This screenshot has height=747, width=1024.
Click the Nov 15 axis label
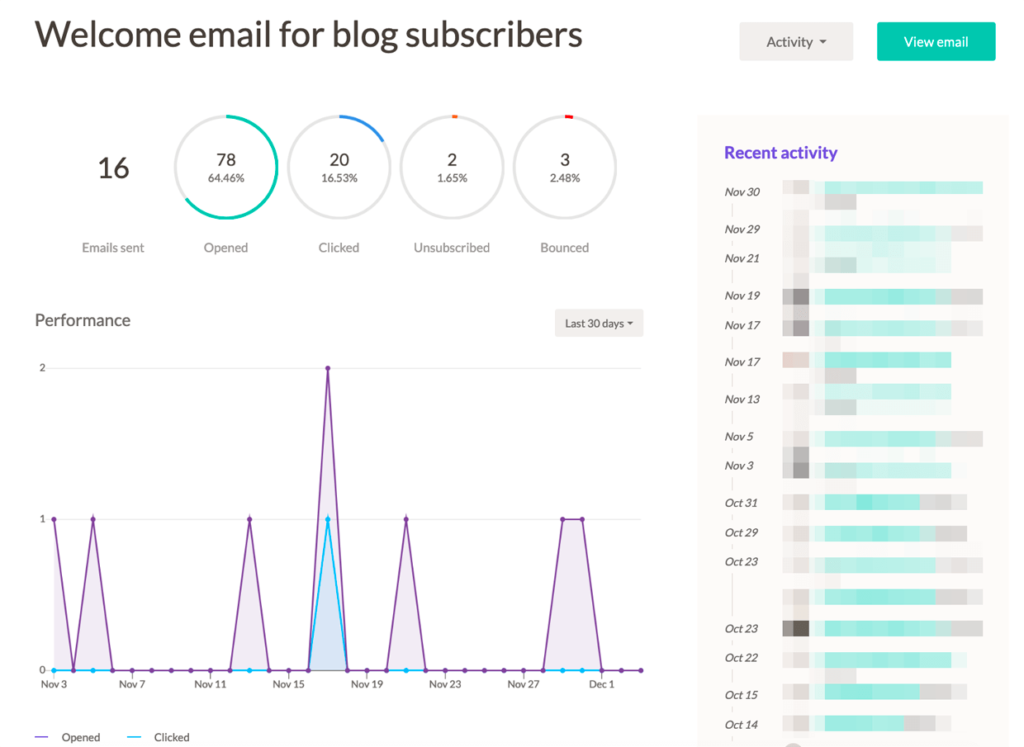[x=289, y=684]
